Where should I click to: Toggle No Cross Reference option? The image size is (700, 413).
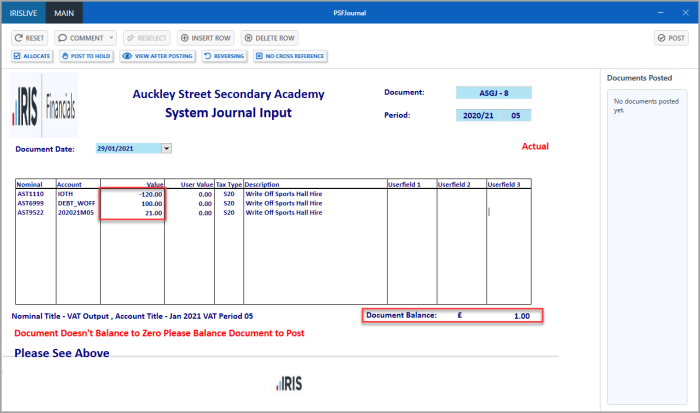(x=289, y=57)
